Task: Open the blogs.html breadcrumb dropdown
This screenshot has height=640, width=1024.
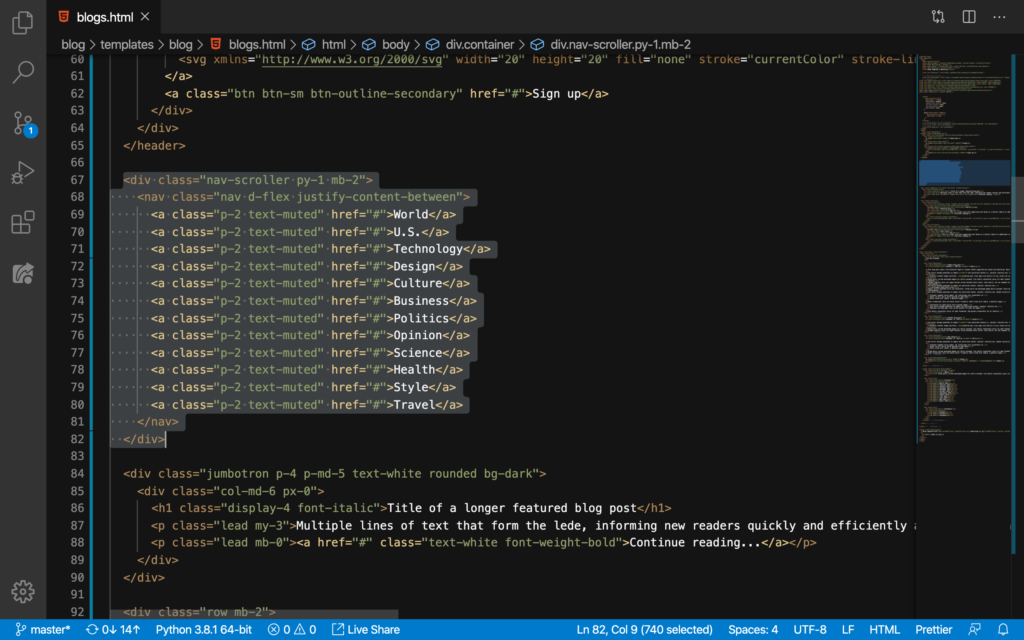Action: click(257, 44)
